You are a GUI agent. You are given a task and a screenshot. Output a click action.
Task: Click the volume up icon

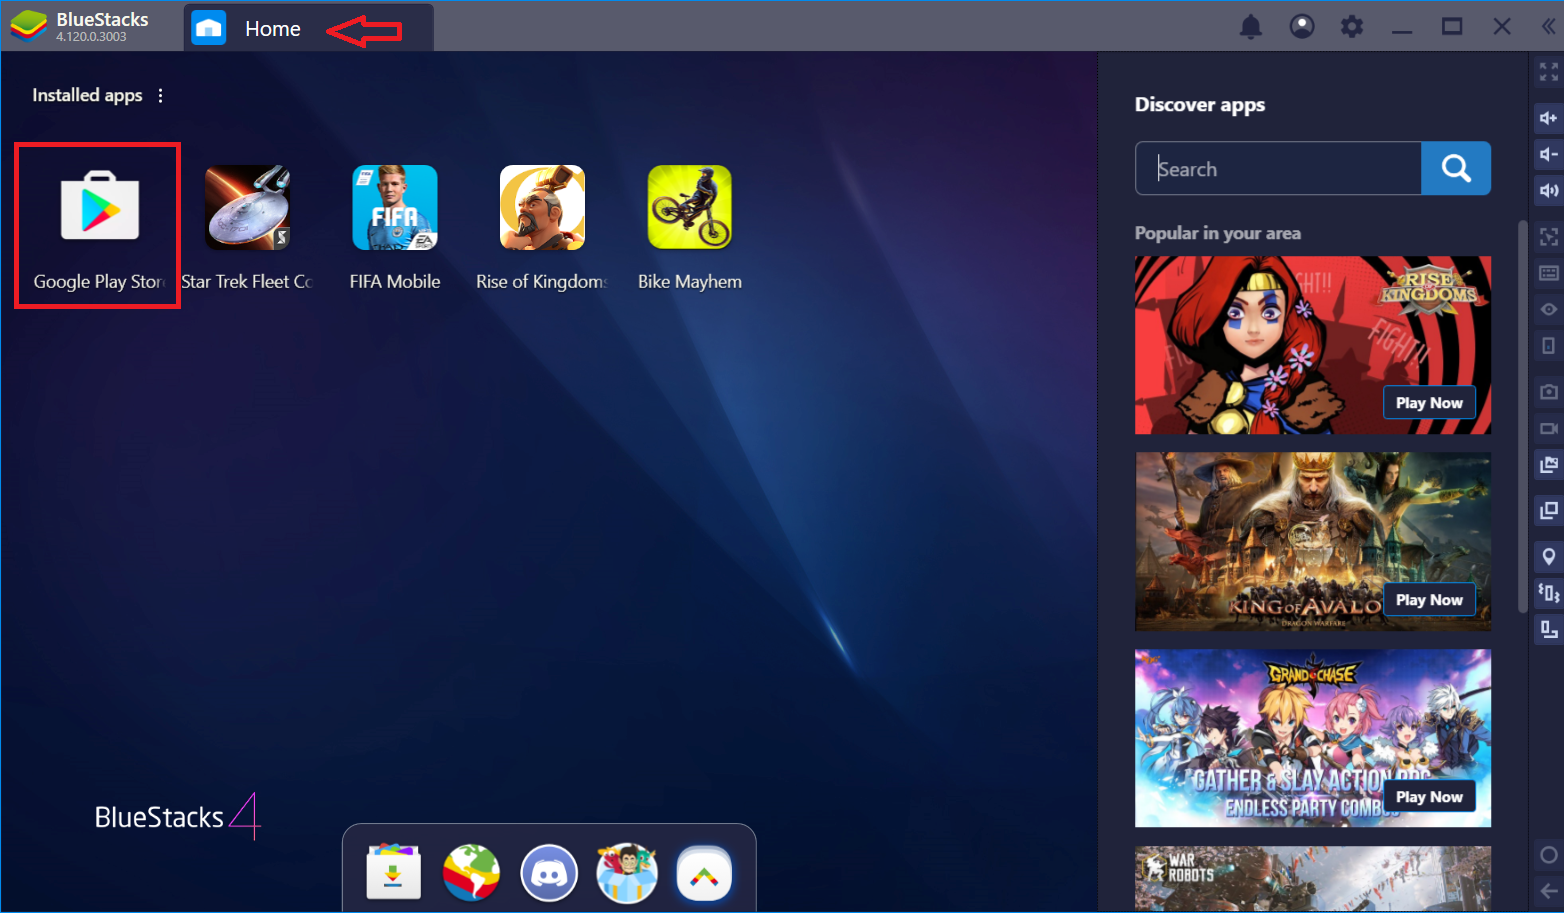coord(1548,118)
